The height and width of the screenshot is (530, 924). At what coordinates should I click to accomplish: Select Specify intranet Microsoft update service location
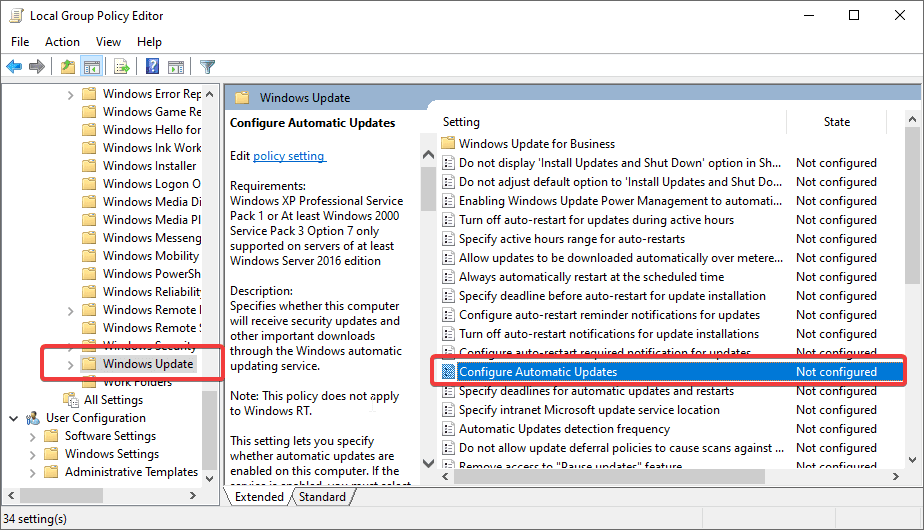tap(589, 410)
